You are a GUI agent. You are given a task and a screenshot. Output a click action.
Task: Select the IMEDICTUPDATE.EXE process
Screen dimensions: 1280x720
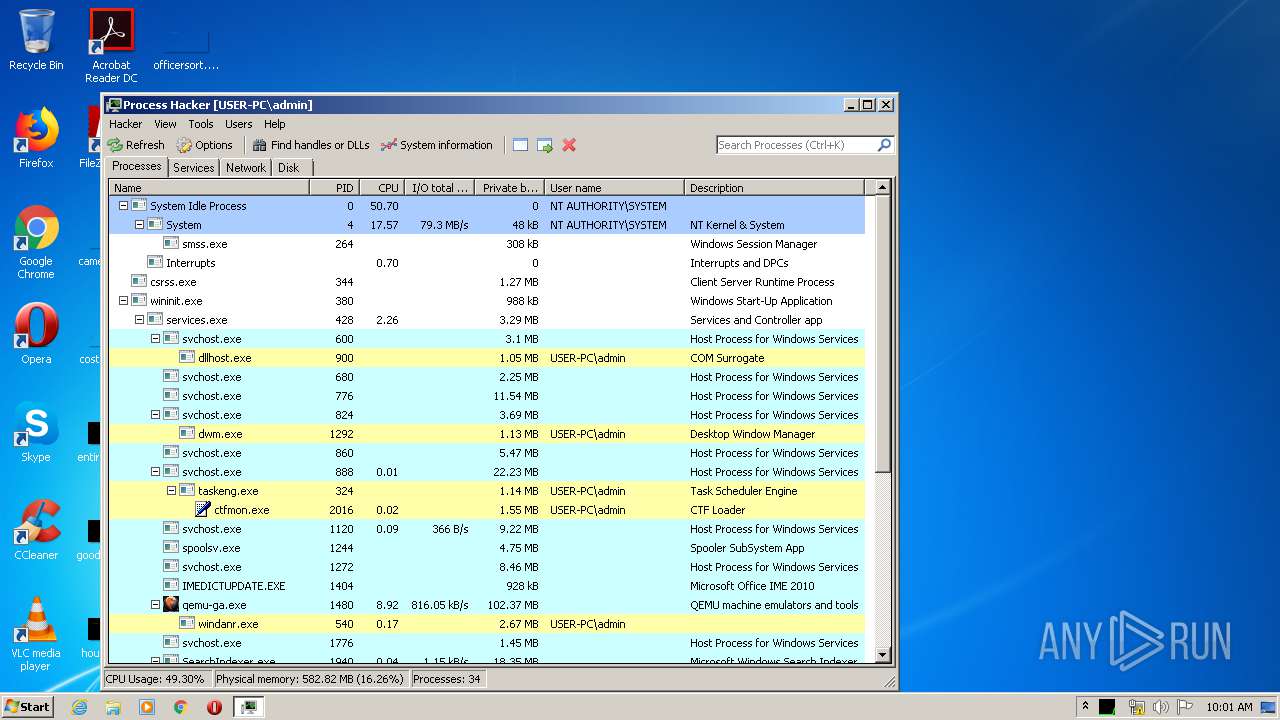487,586
